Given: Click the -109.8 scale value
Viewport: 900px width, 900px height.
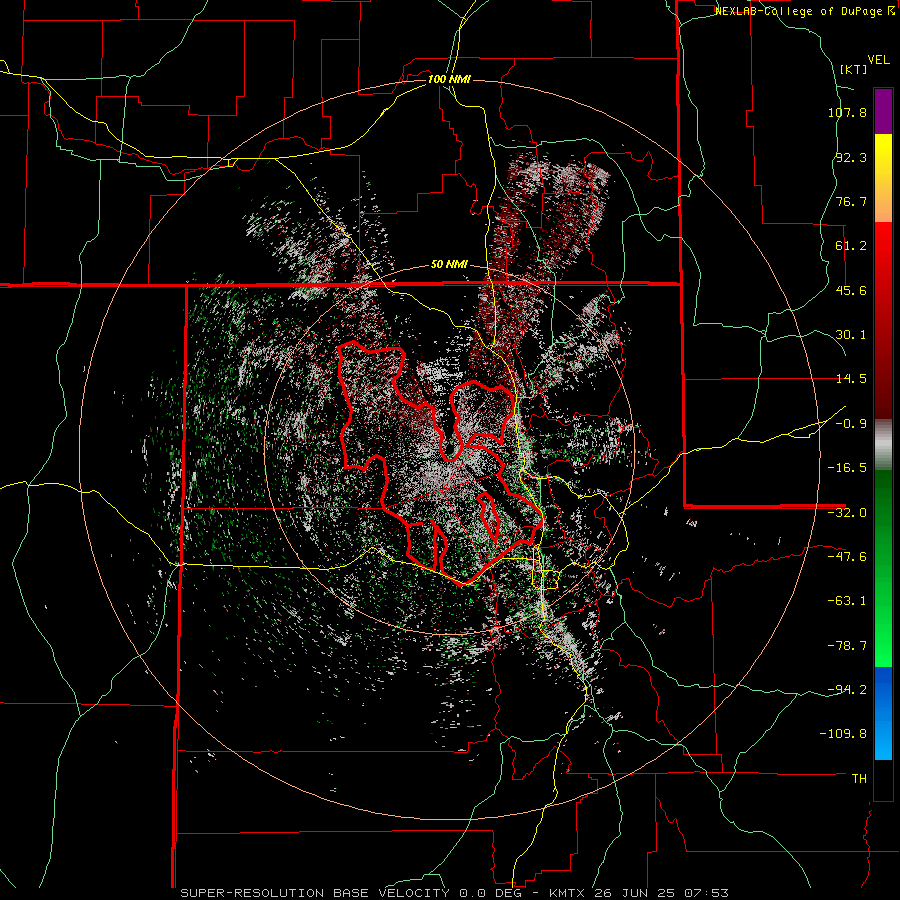Looking at the screenshot, I should click(844, 734).
